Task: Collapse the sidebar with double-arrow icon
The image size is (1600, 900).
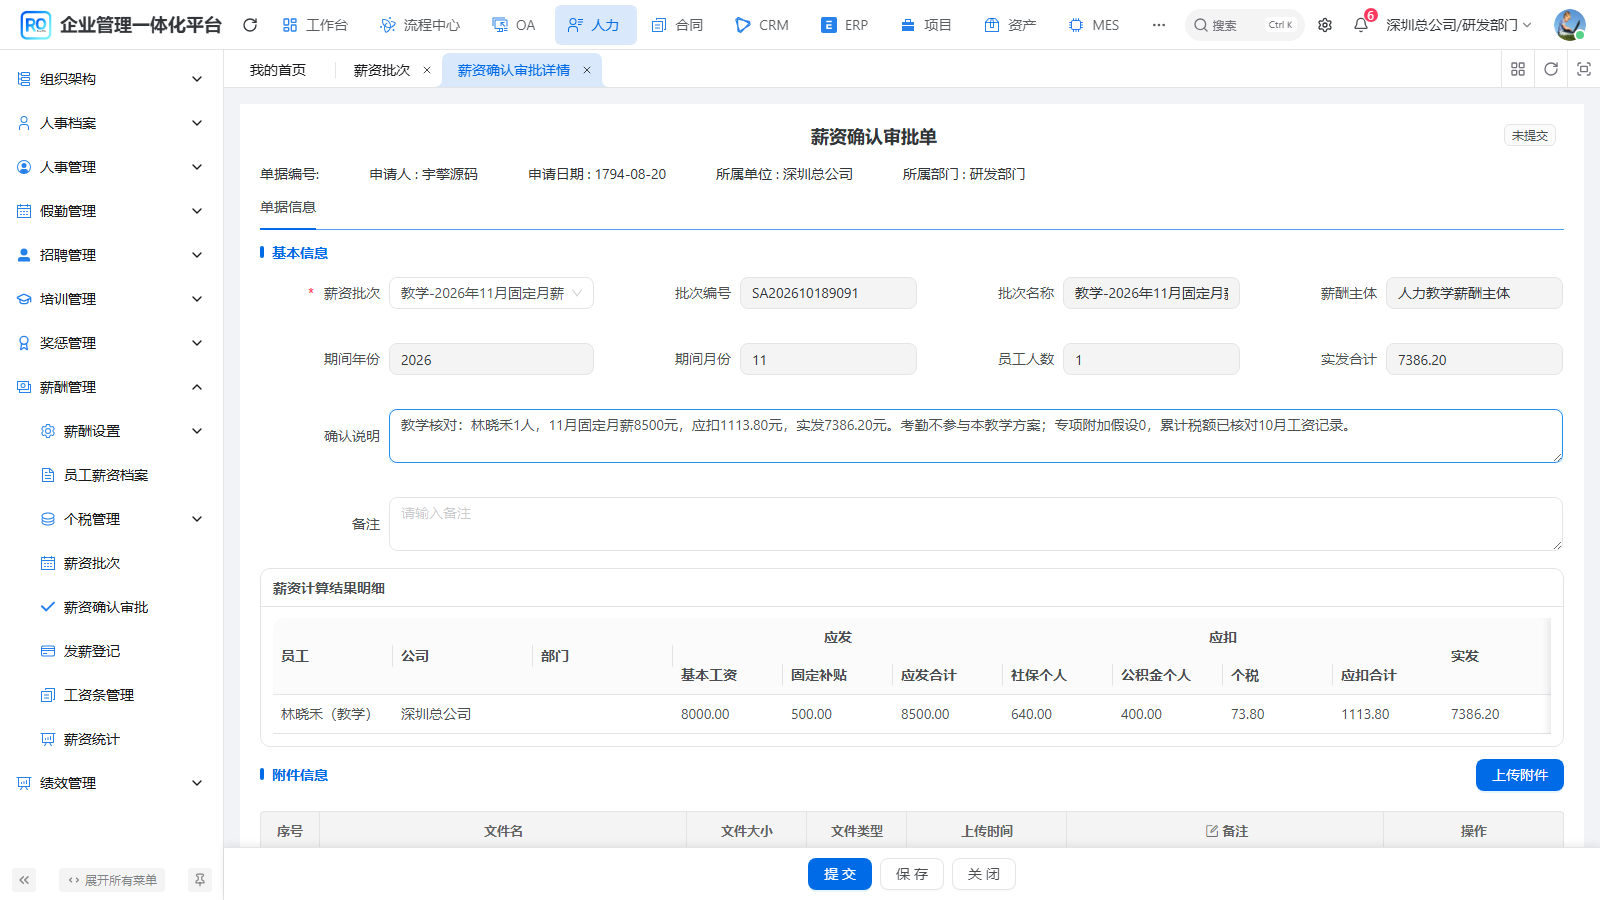Action: [24, 880]
